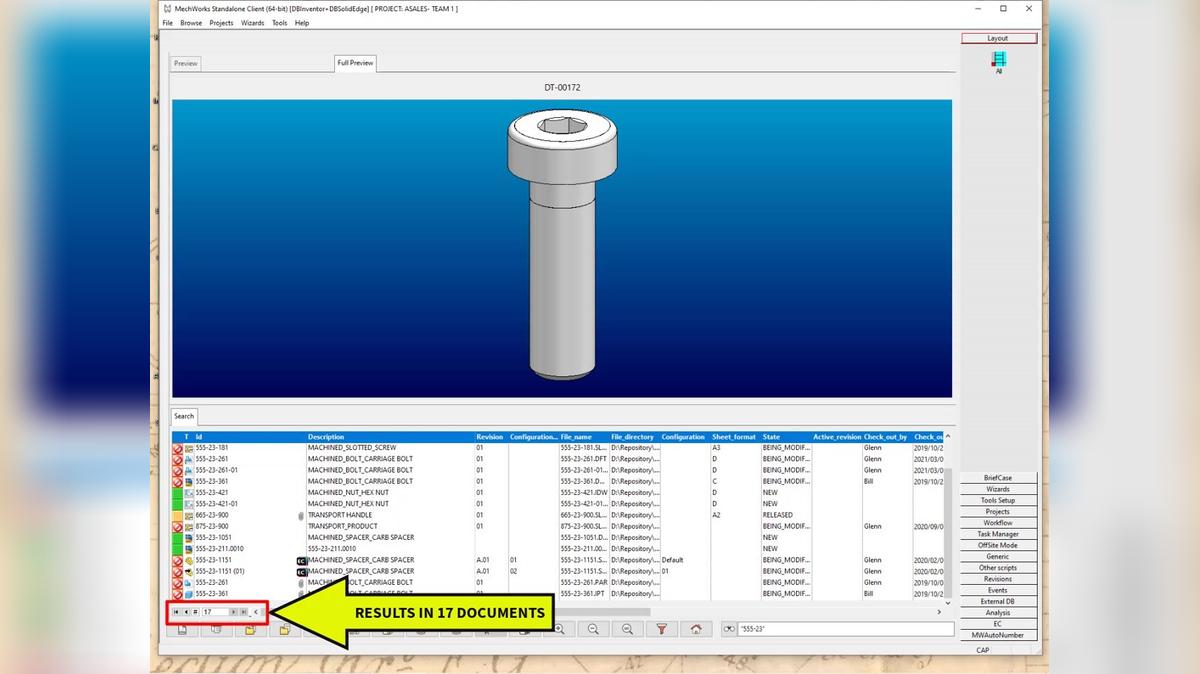Open the Task Manager panel

pyautogui.click(x=998, y=534)
